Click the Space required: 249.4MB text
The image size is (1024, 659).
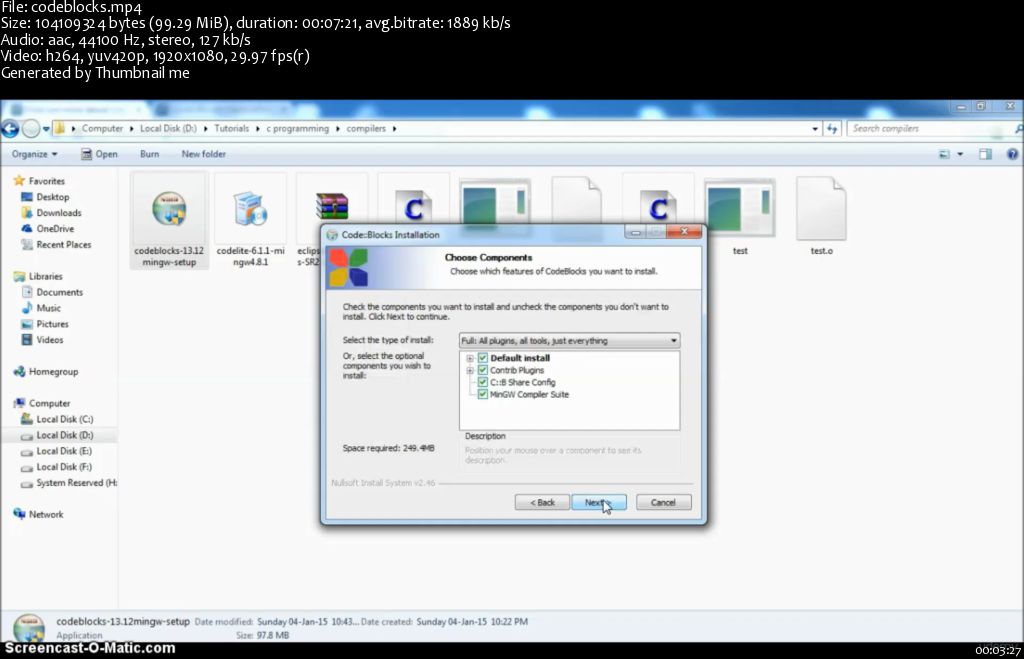pos(389,448)
